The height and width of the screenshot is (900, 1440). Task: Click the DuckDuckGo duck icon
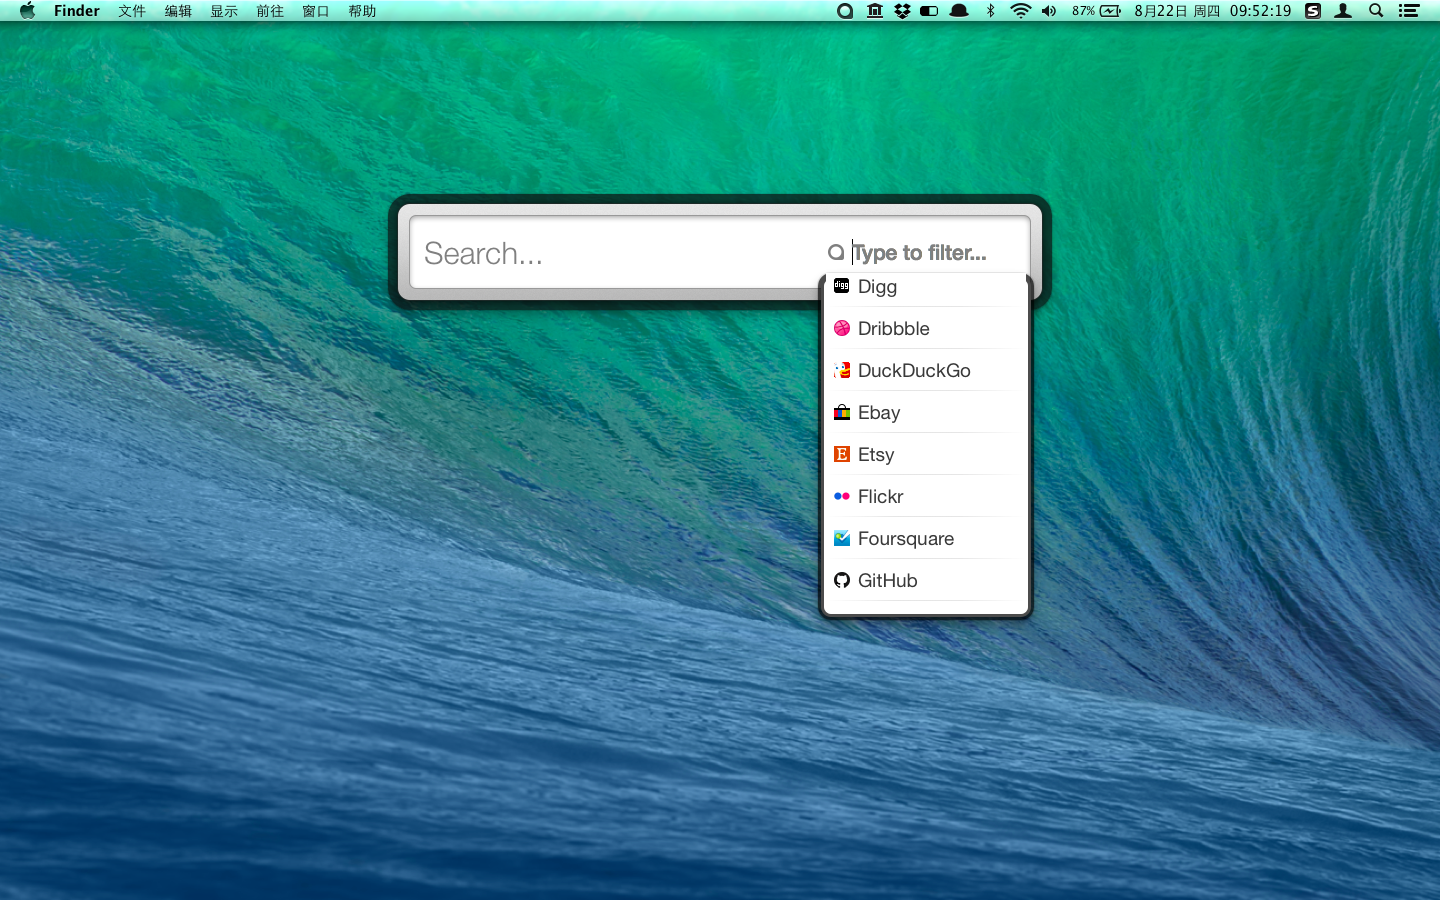coord(842,370)
